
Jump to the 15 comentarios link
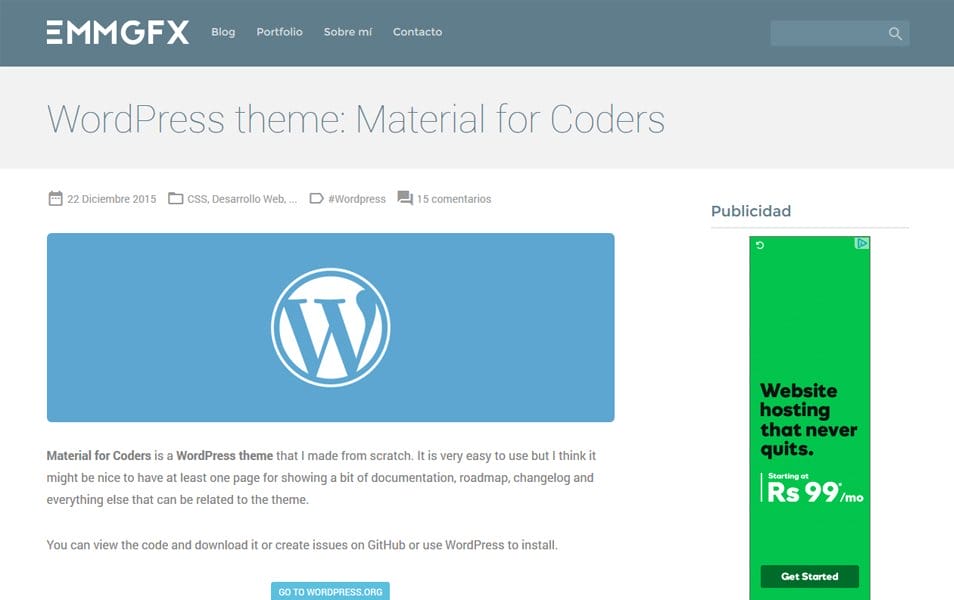[x=454, y=199]
